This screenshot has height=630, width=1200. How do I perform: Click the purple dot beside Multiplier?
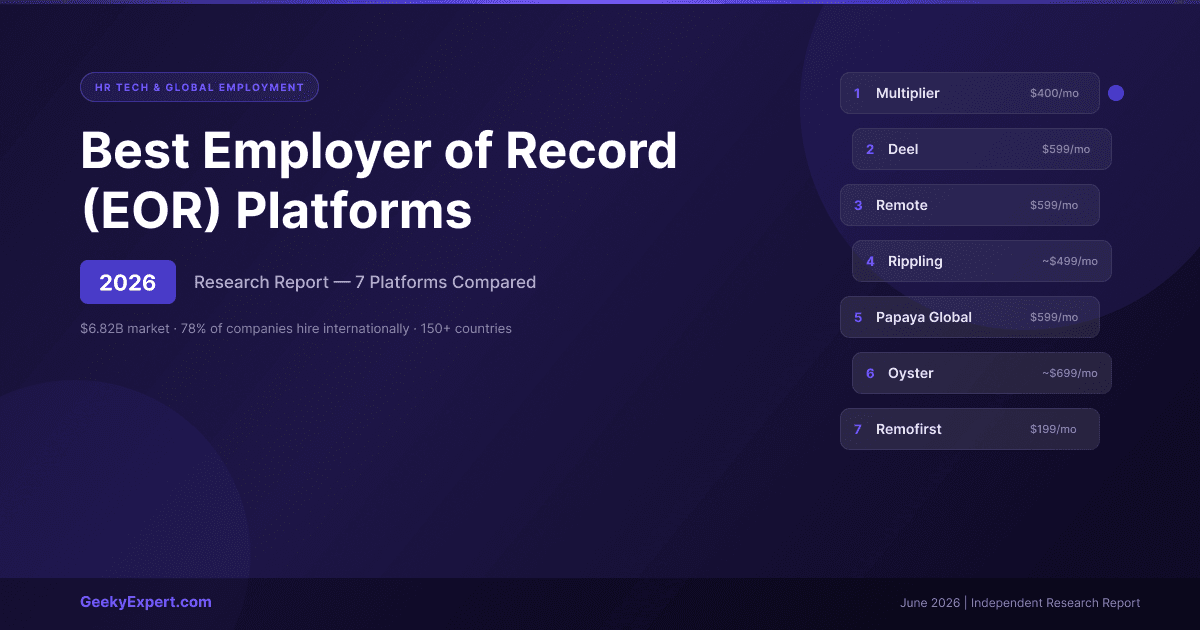[x=1116, y=93]
